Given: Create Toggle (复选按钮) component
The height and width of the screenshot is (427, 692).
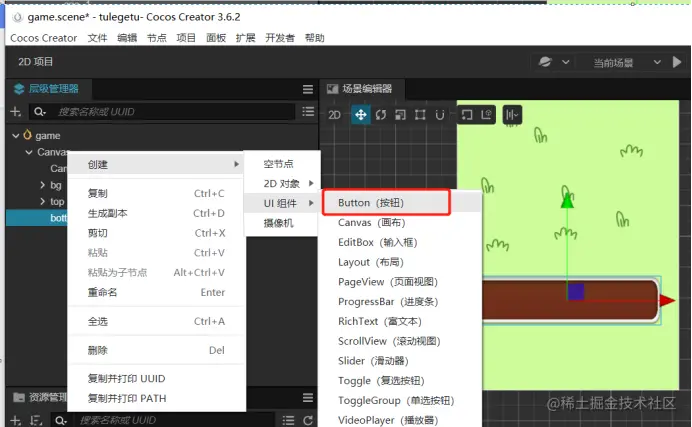Looking at the screenshot, I should (401, 381).
